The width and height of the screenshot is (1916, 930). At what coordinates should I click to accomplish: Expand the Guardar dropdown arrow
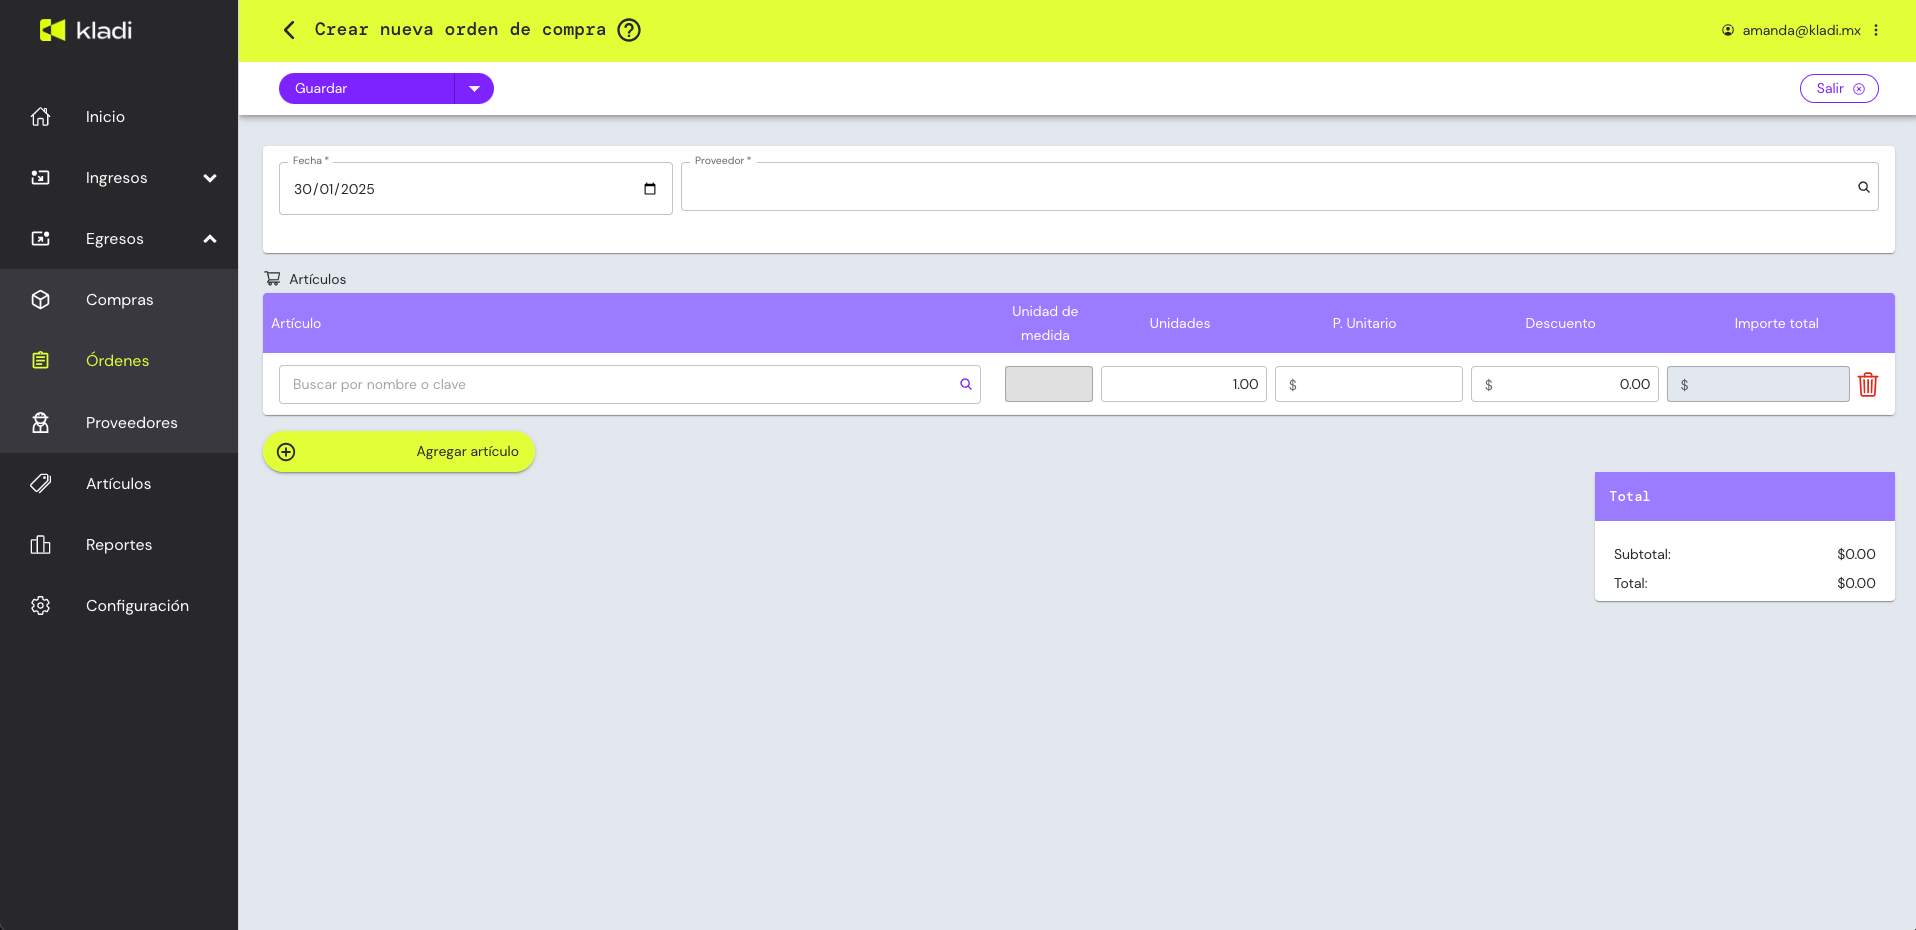(474, 88)
